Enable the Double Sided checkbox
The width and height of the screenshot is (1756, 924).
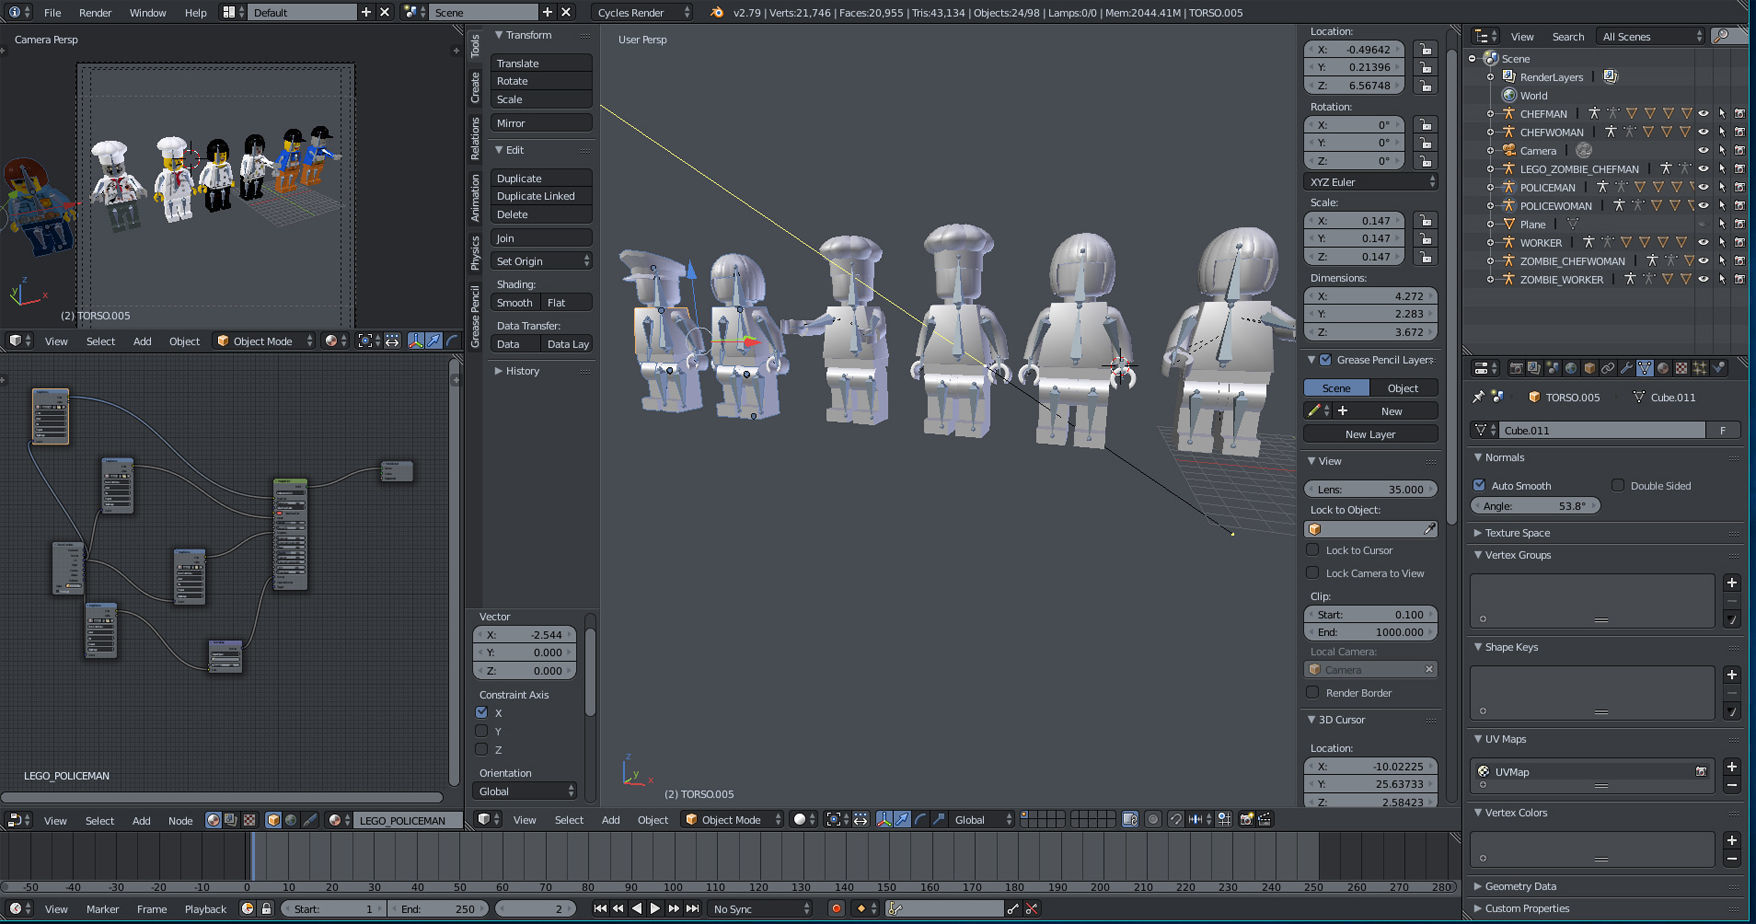1617,485
